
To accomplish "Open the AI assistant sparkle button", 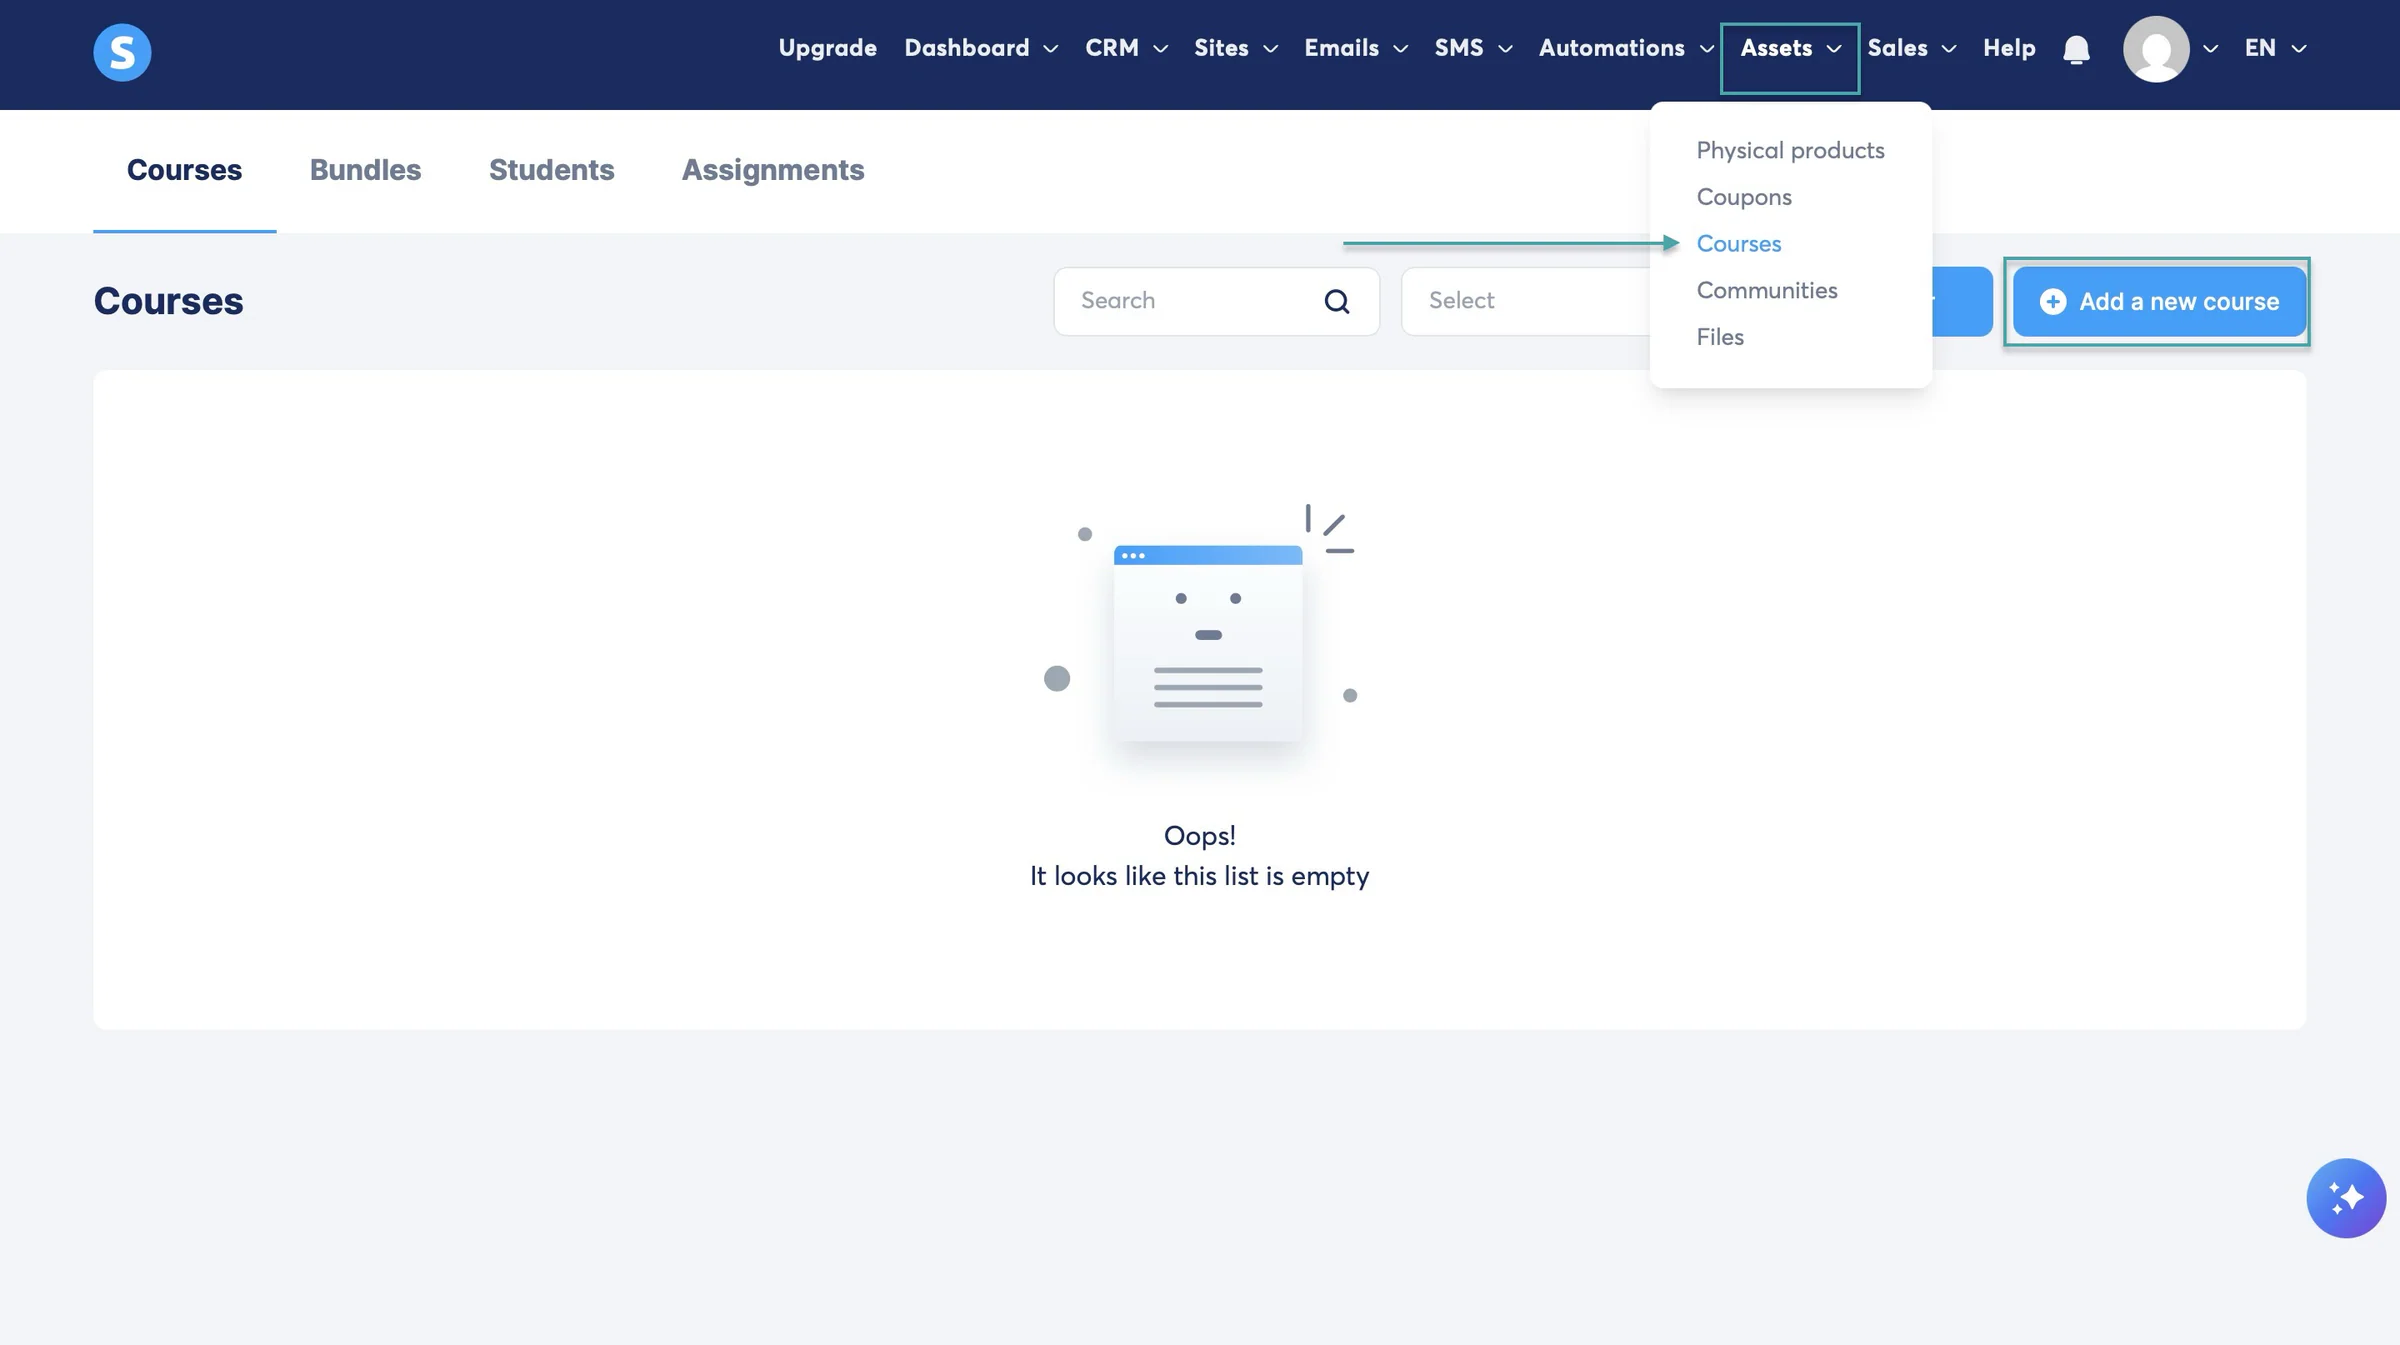I will click(2346, 1198).
